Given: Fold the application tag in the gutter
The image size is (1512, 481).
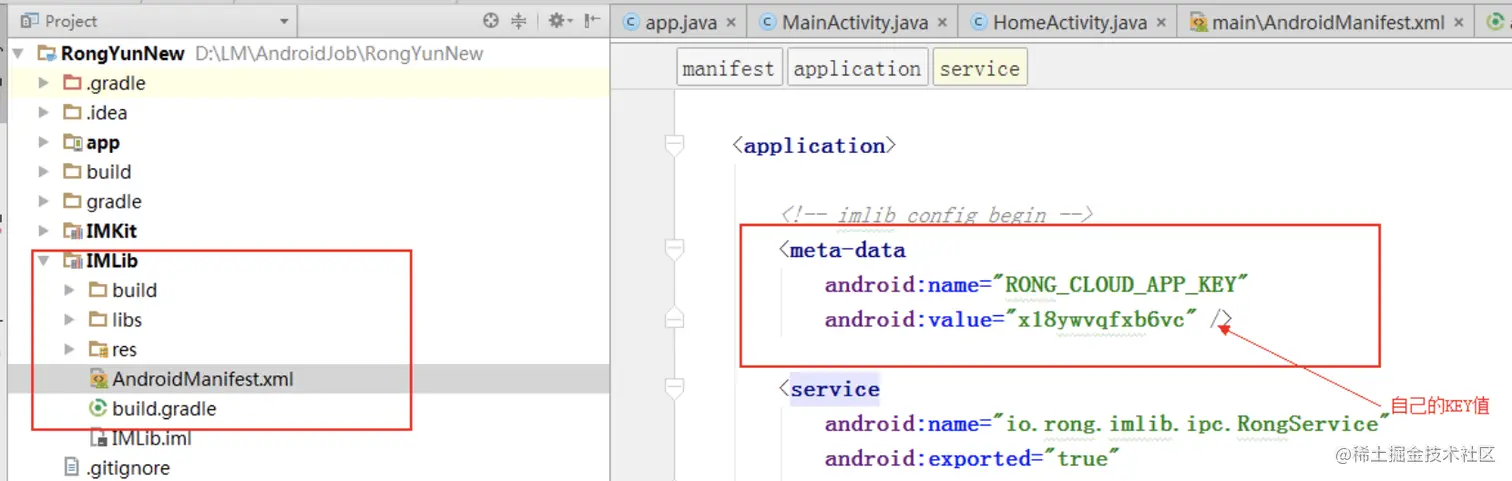Looking at the screenshot, I should (x=675, y=147).
